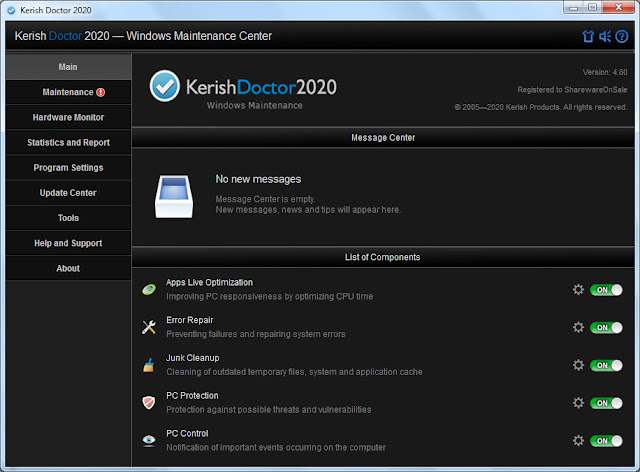Mute sounds with the speaker icon
The height and width of the screenshot is (472, 640).
pos(605,37)
